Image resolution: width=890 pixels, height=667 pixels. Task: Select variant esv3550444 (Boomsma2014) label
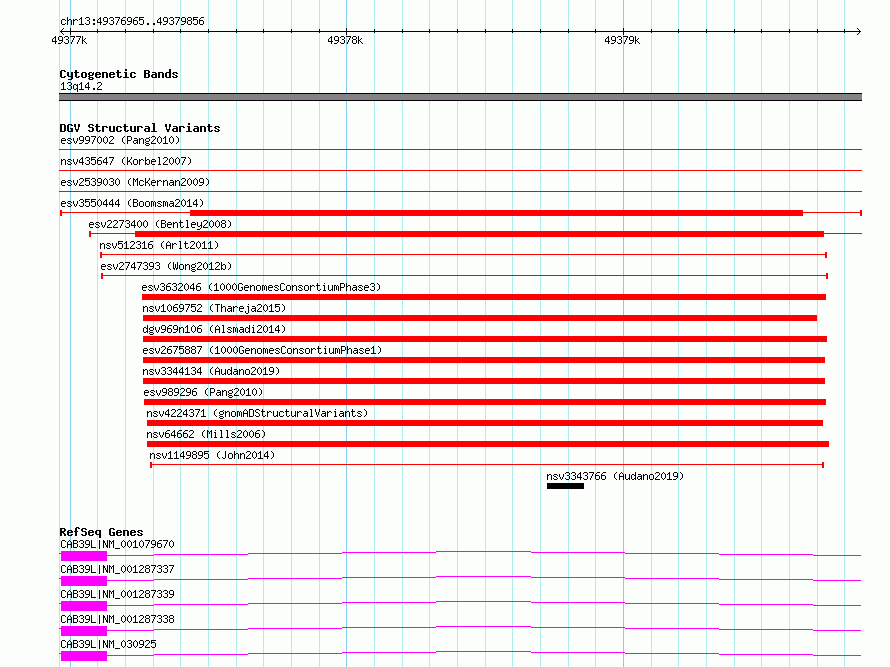coord(132,203)
